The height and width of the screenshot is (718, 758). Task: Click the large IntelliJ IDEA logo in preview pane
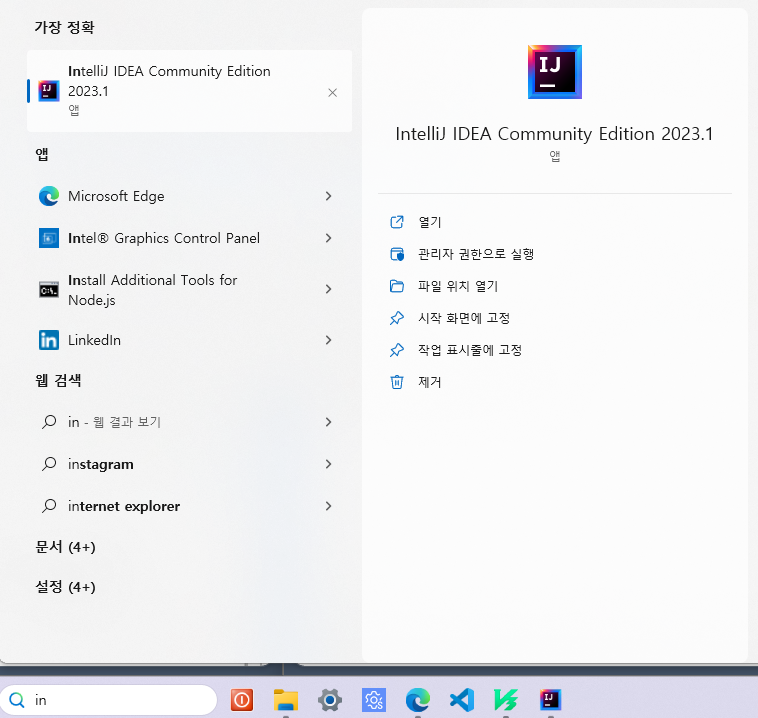pos(554,72)
